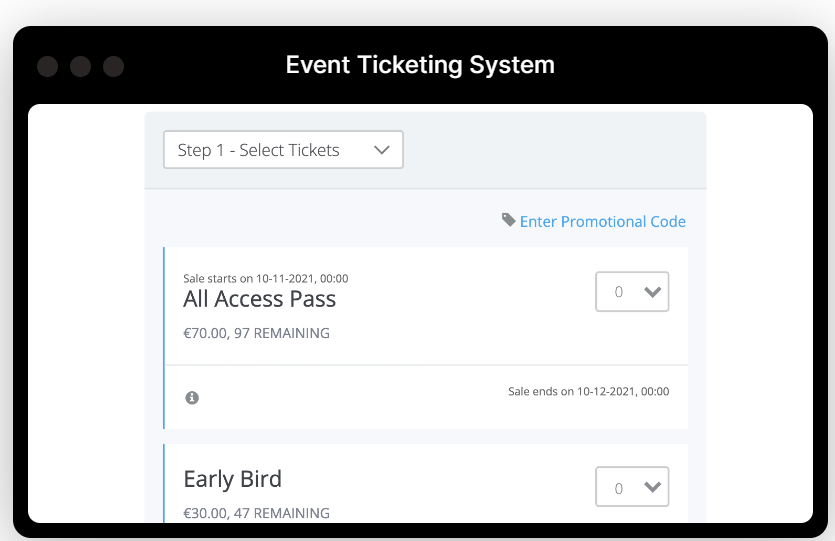835x541 pixels.
Task: Click the Sale starts on 10-11-2021 text
Action: pos(265,279)
